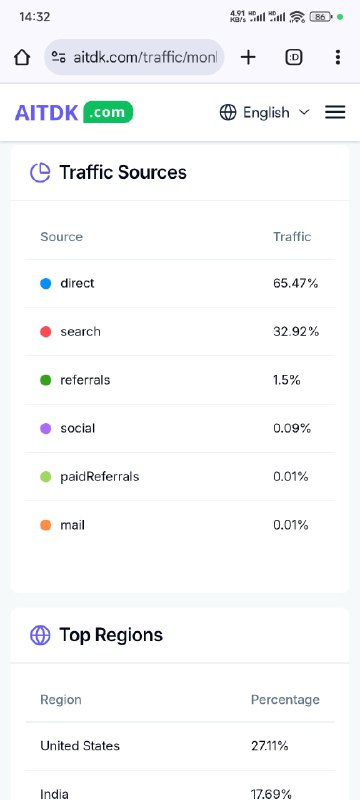This screenshot has height=800, width=360.
Task: Tap the browser home icon
Action: pyautogui.click(x=22, y=58)
